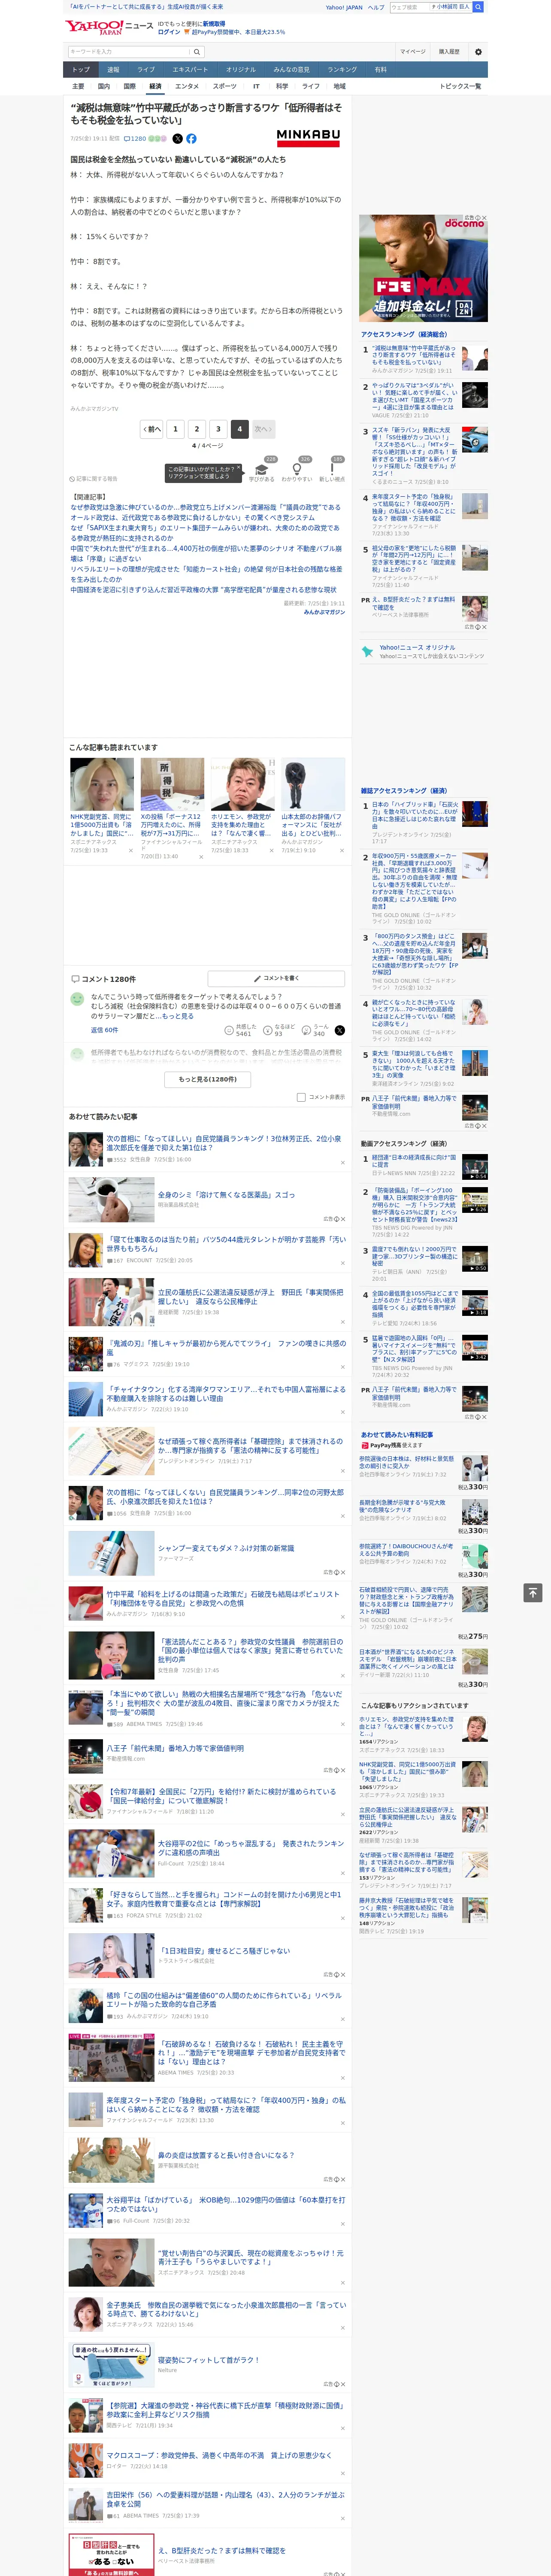Open the ランキング tab
The width and height of the screenshot is (551, 2576).
point(342,69)
